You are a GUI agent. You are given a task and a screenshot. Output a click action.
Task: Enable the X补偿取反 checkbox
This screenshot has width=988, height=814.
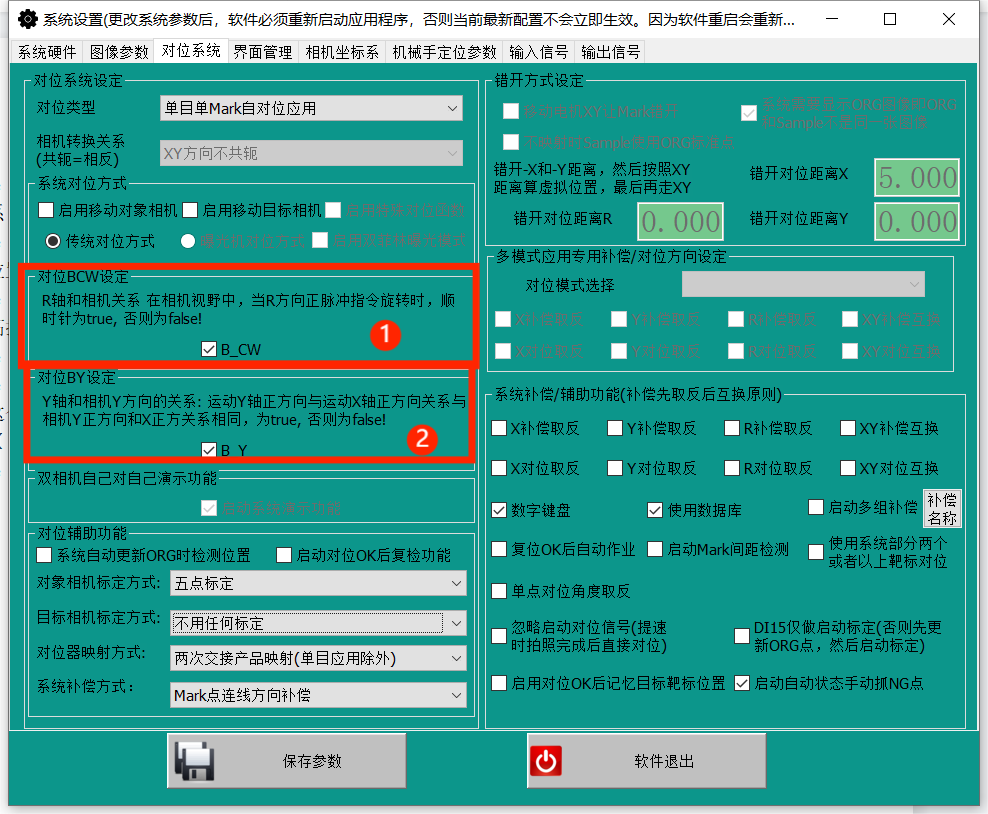point(500,428)
